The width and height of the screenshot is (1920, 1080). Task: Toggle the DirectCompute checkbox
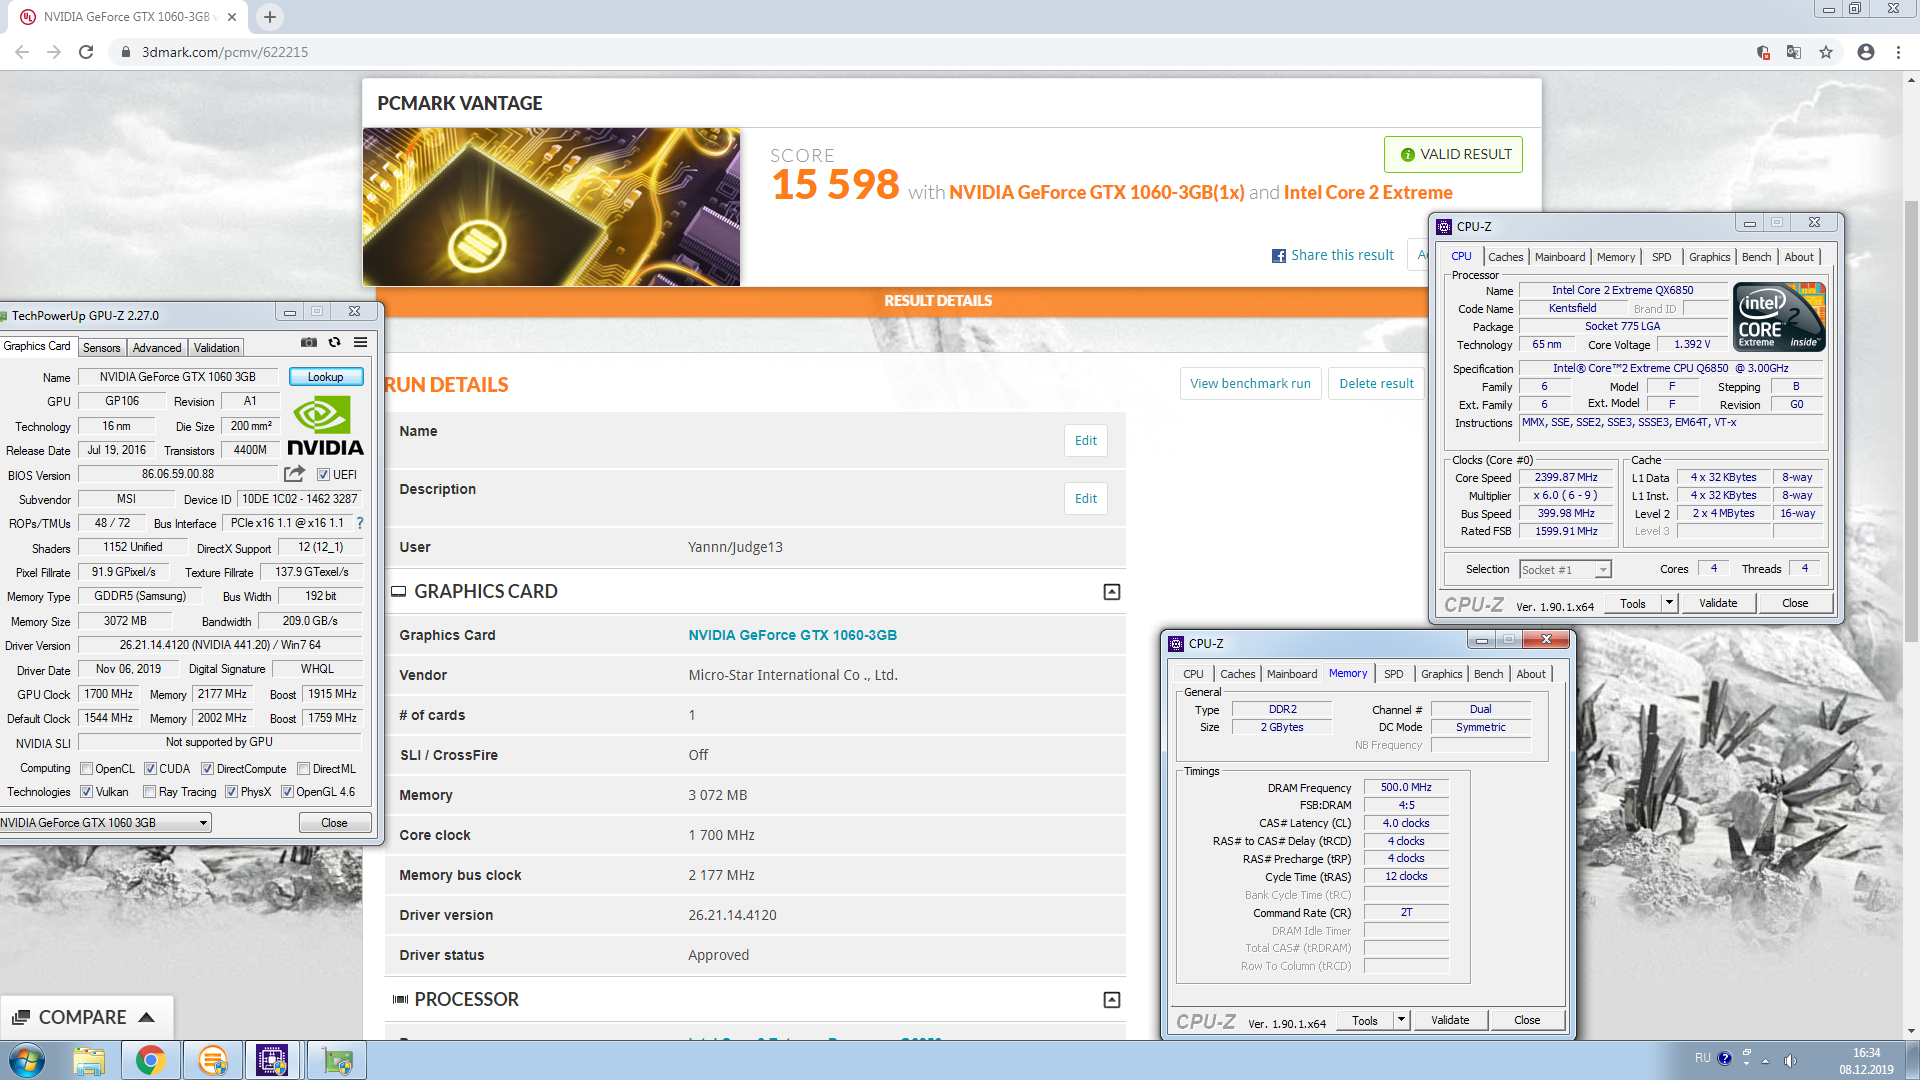tap(207, 769)
